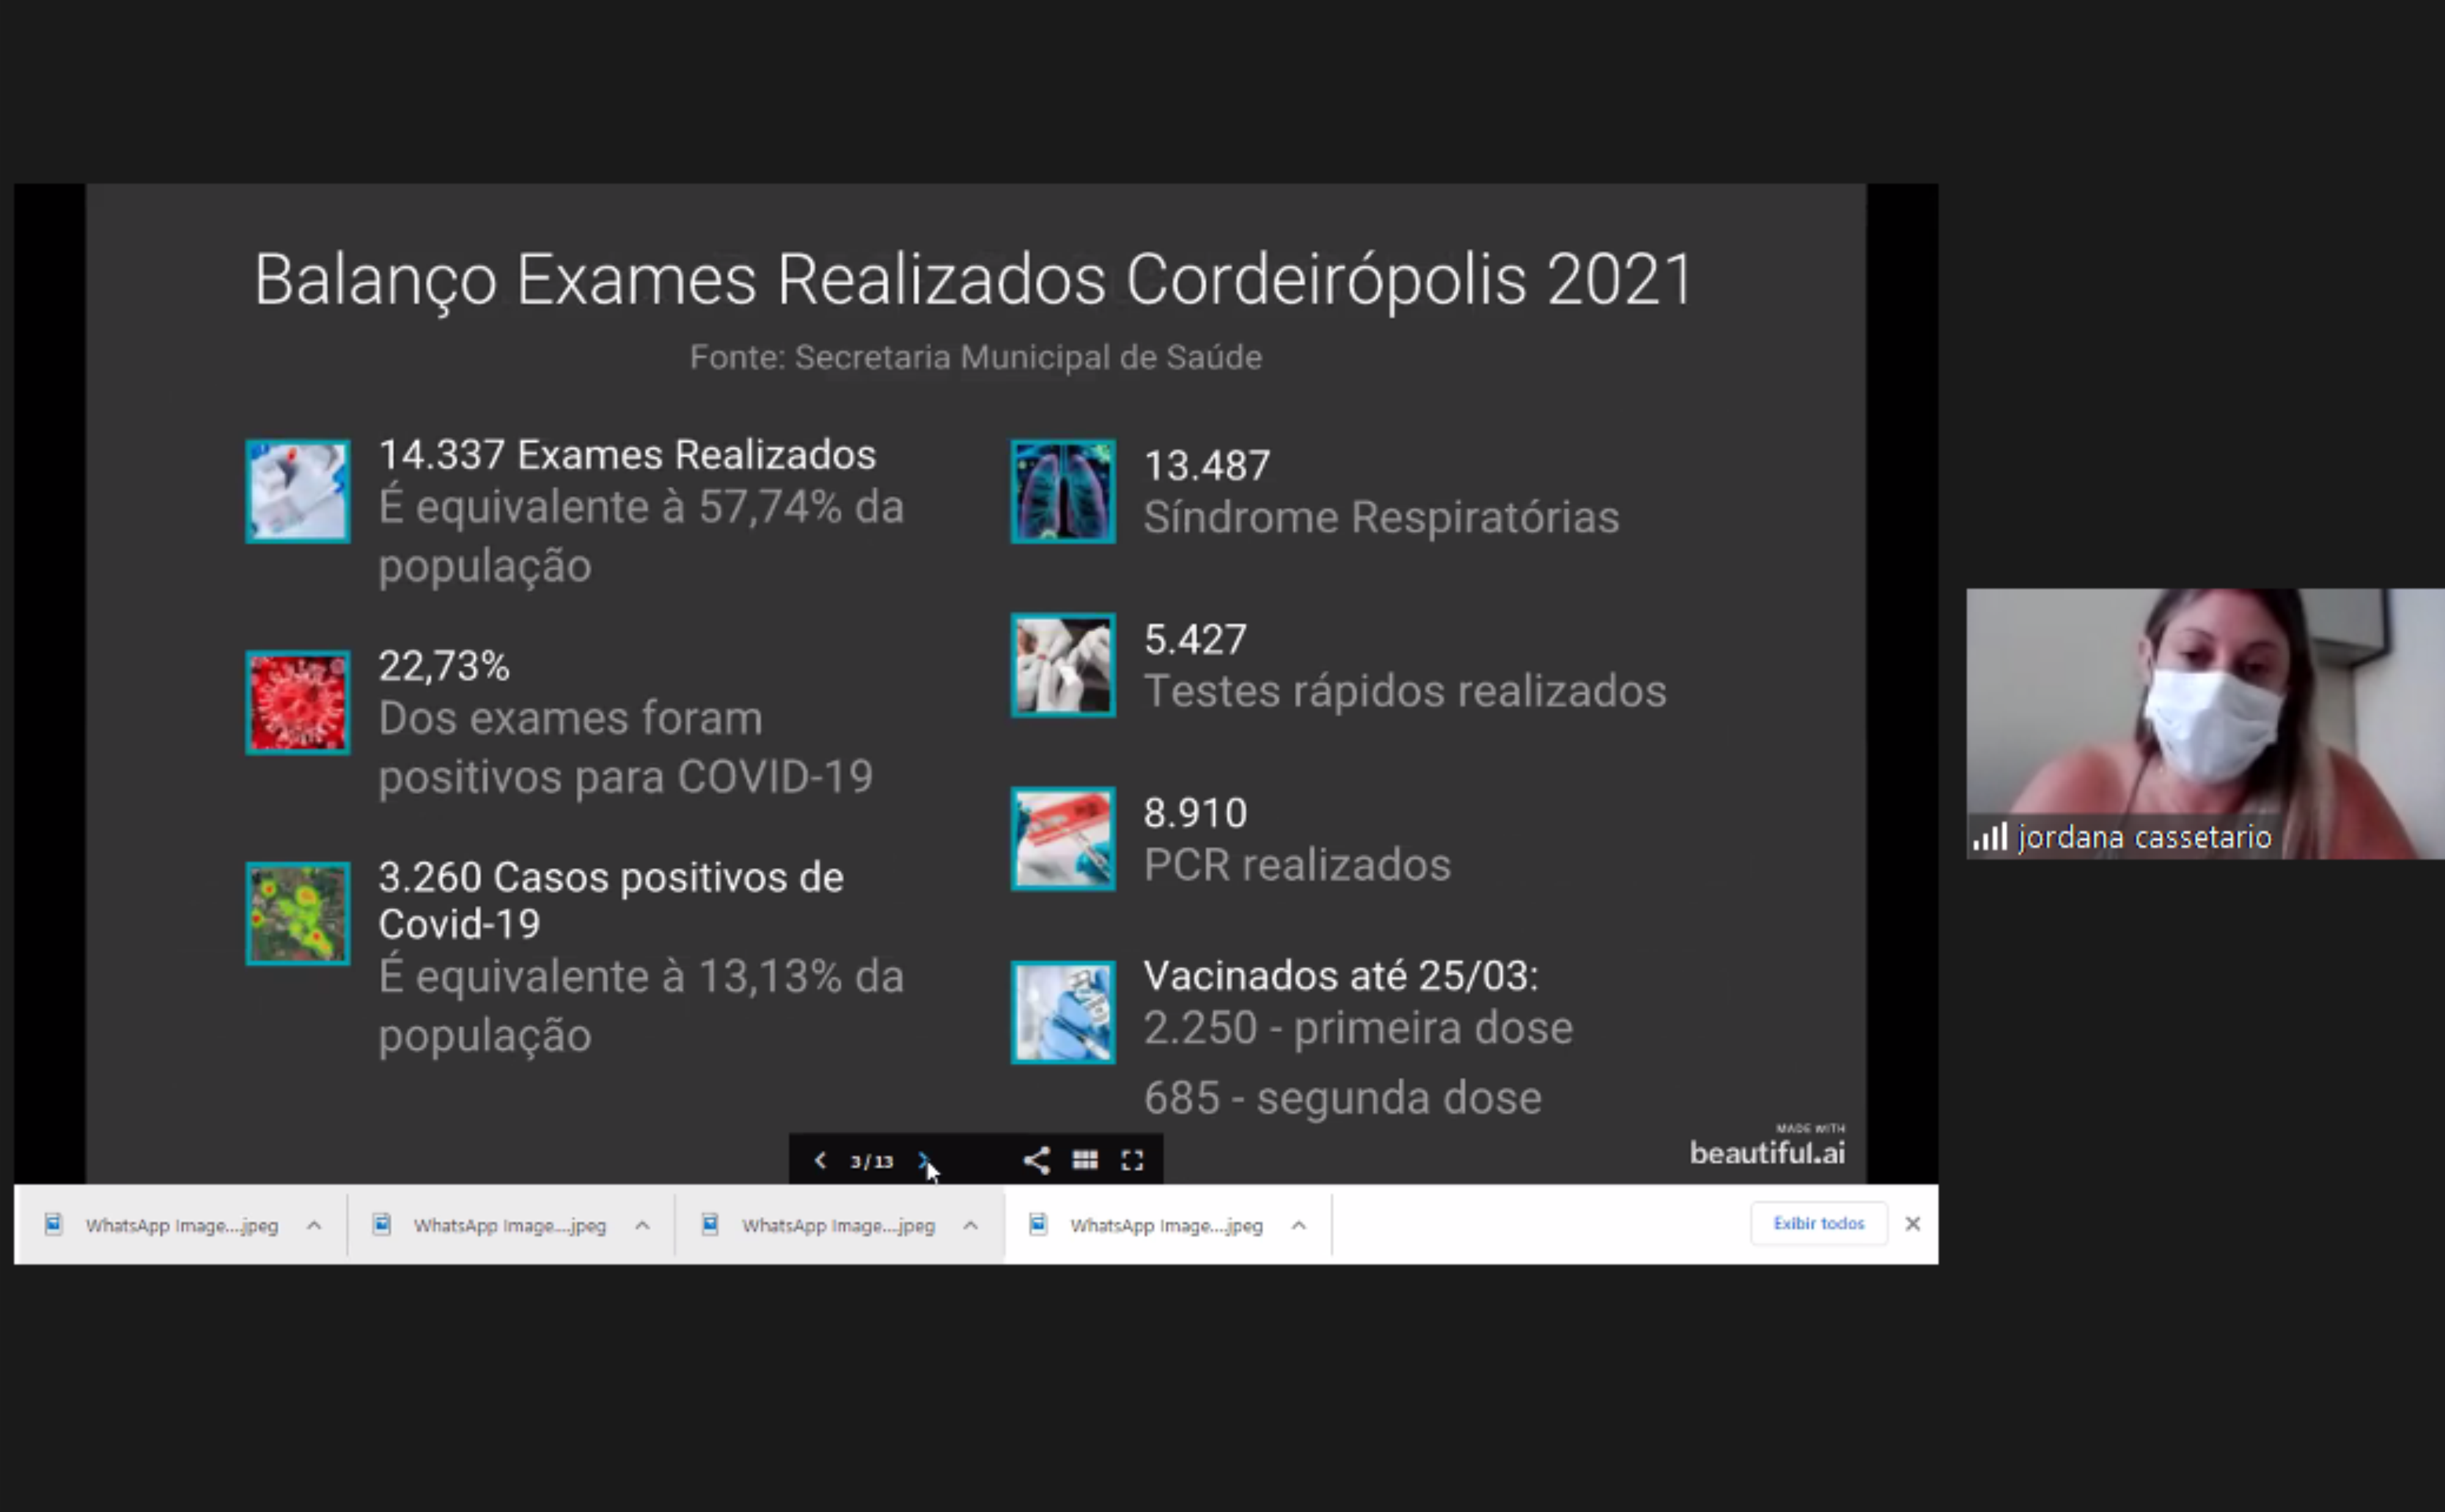Click the Exibir todos downloads button

[1818, 1223]
